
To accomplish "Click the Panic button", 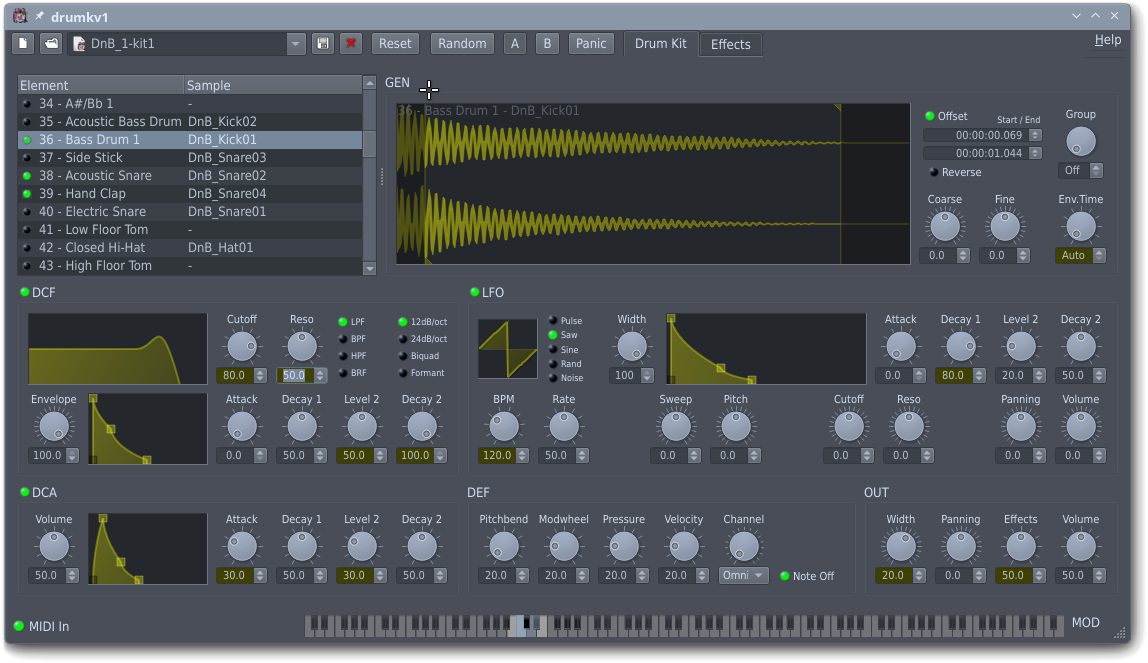I will 591,43.
